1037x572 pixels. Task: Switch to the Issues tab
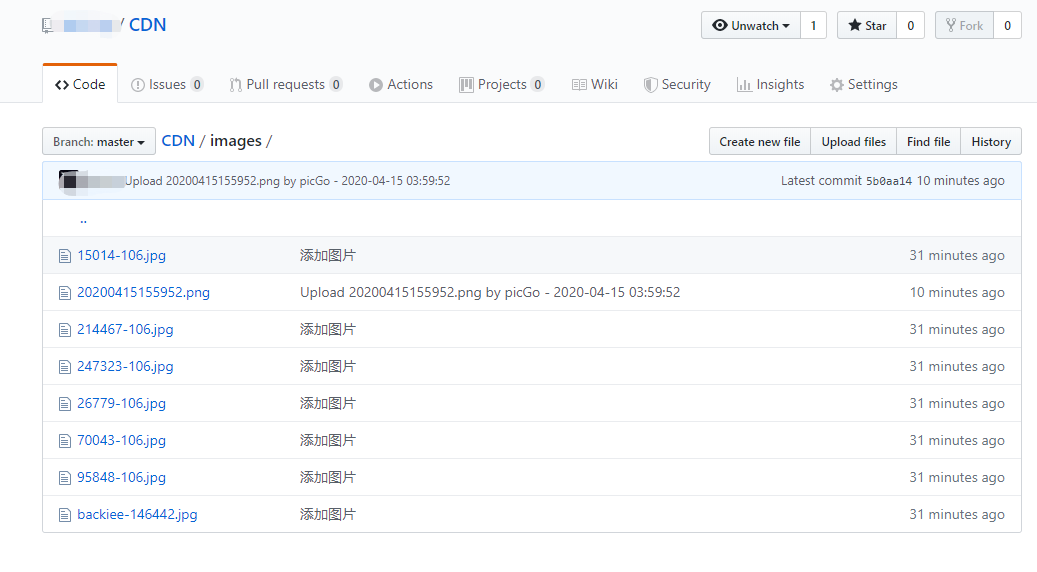click(167, 85)
